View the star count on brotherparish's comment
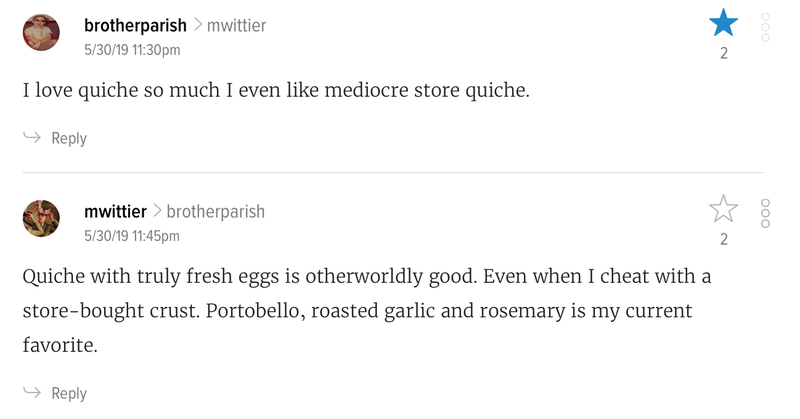The width and height of the screenshot is (800, 419). (723, 53)
